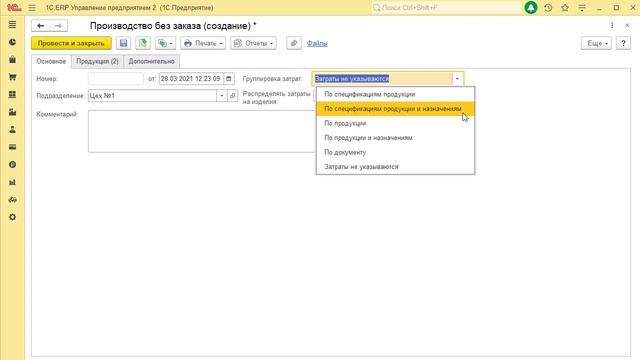Open the treasury card section in sidebar
This screenshot has width=640, height=360.
[x=12, y=147]
